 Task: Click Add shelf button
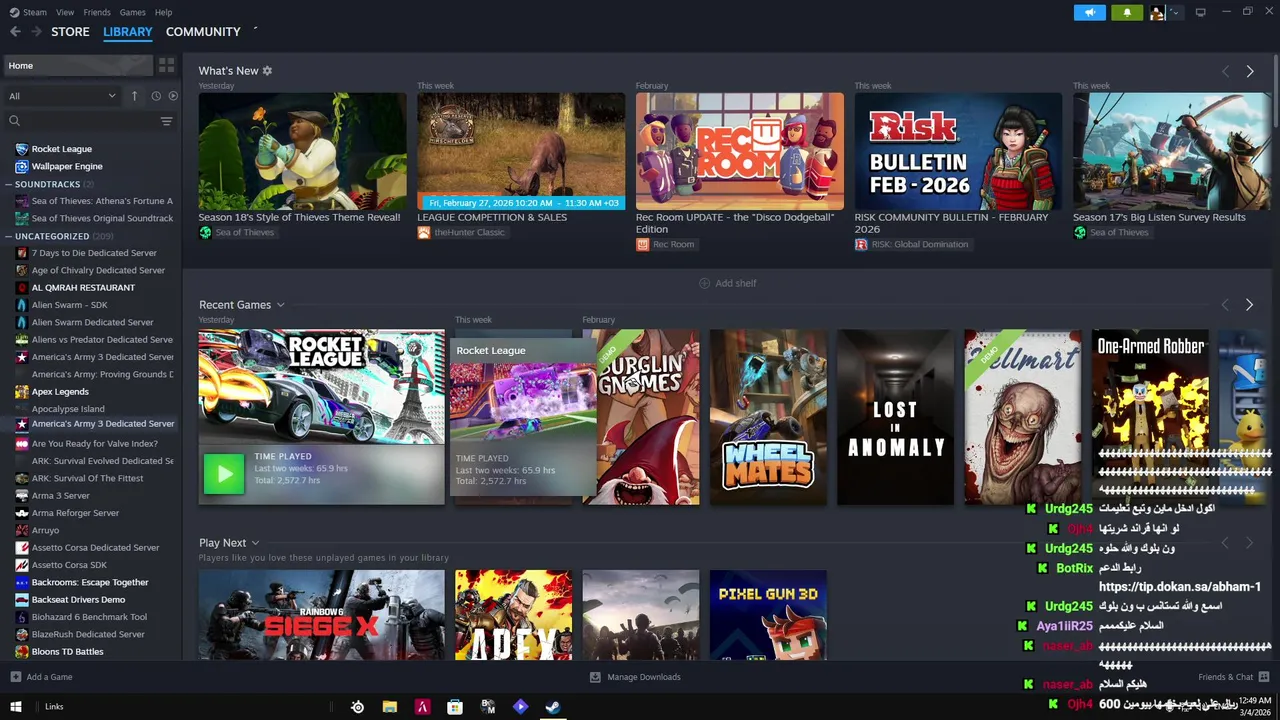727,283
